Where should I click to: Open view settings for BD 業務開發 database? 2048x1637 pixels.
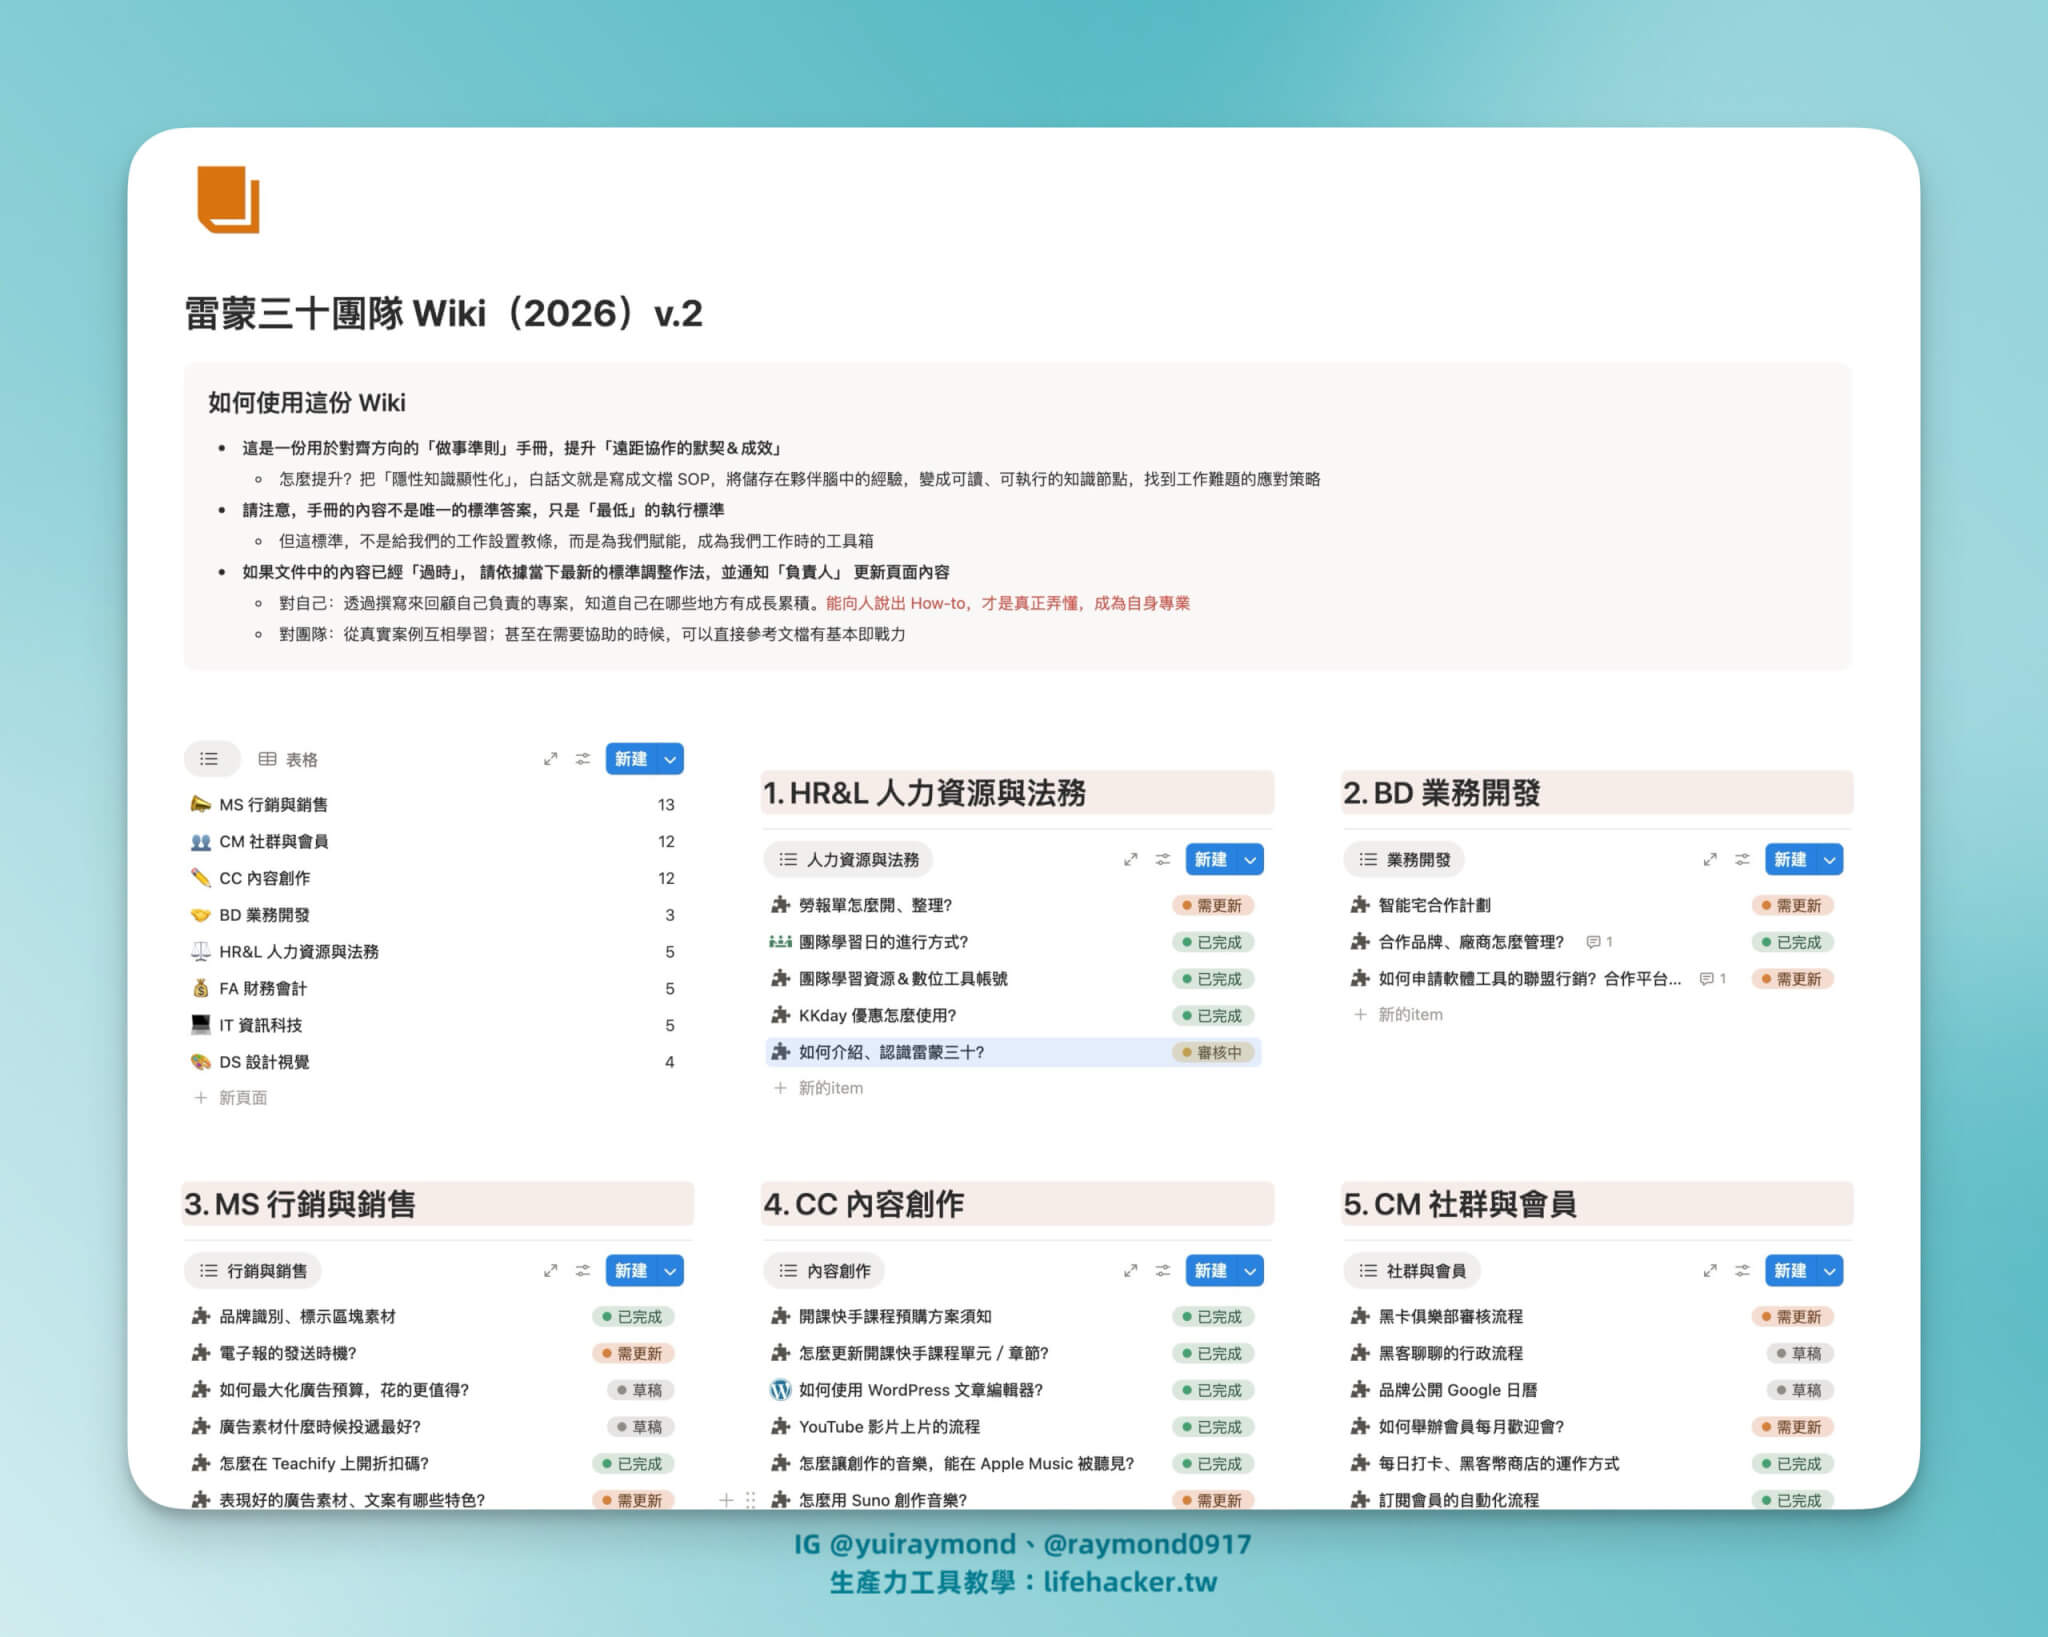pos(1742,859)
